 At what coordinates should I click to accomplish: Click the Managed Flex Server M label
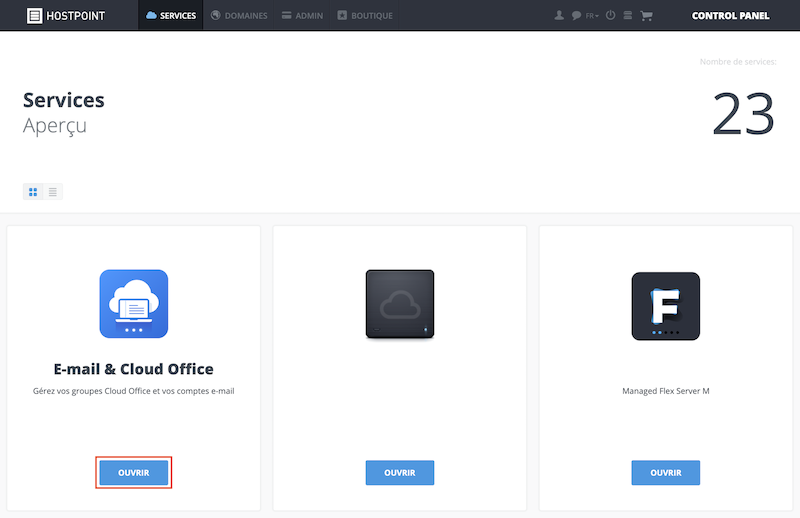[x=666, y=391]
